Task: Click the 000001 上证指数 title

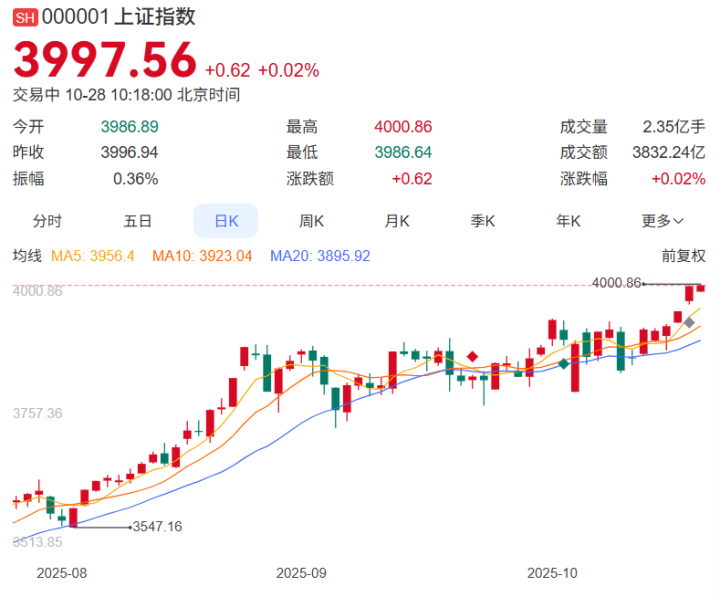Action: [118, 17]
